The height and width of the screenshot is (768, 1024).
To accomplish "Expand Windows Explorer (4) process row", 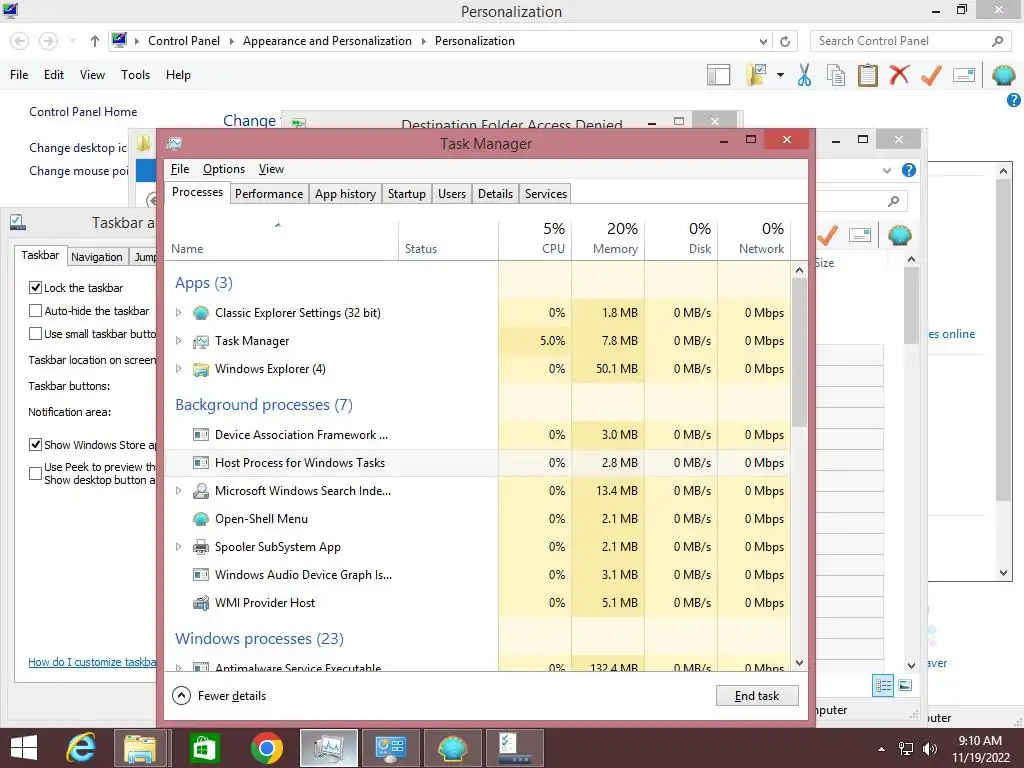I will click(x=178, y=368).
